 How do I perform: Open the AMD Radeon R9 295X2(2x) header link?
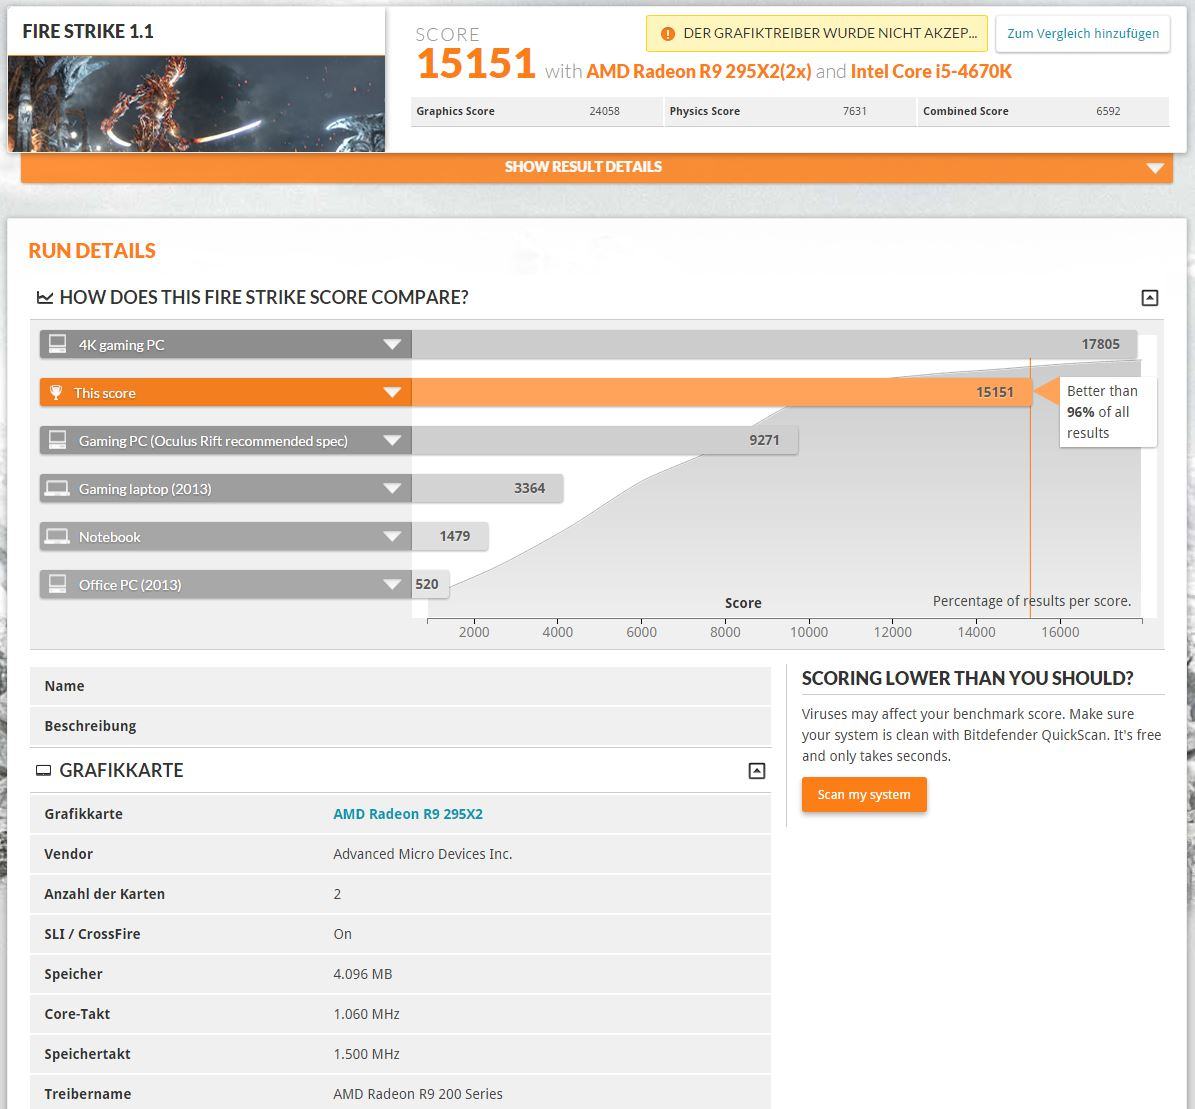point(699,72)
